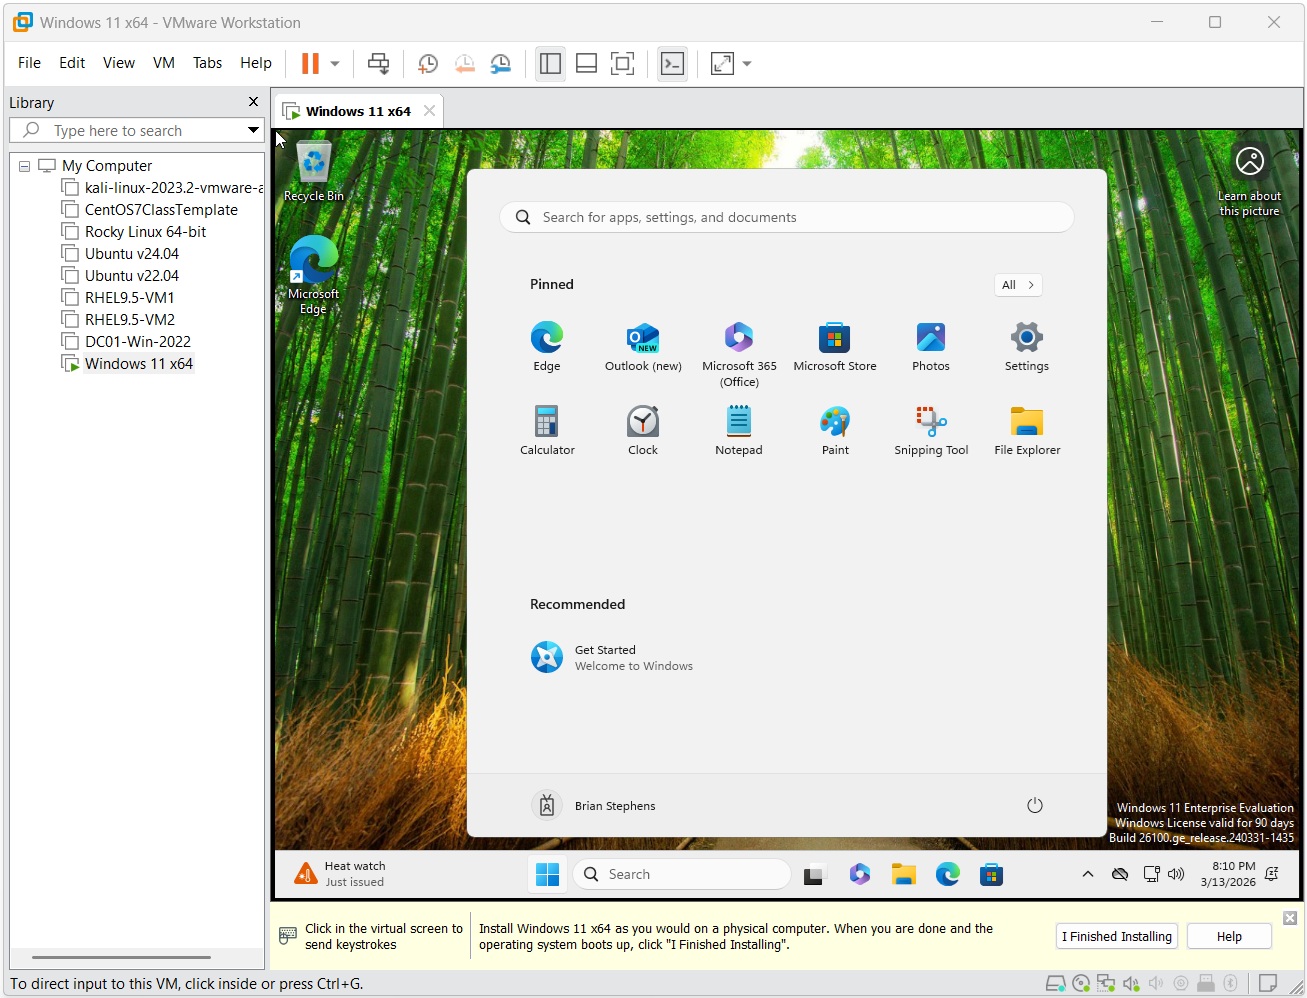Select the kali-linux-2023.2 VM

(x=162, y=188)
